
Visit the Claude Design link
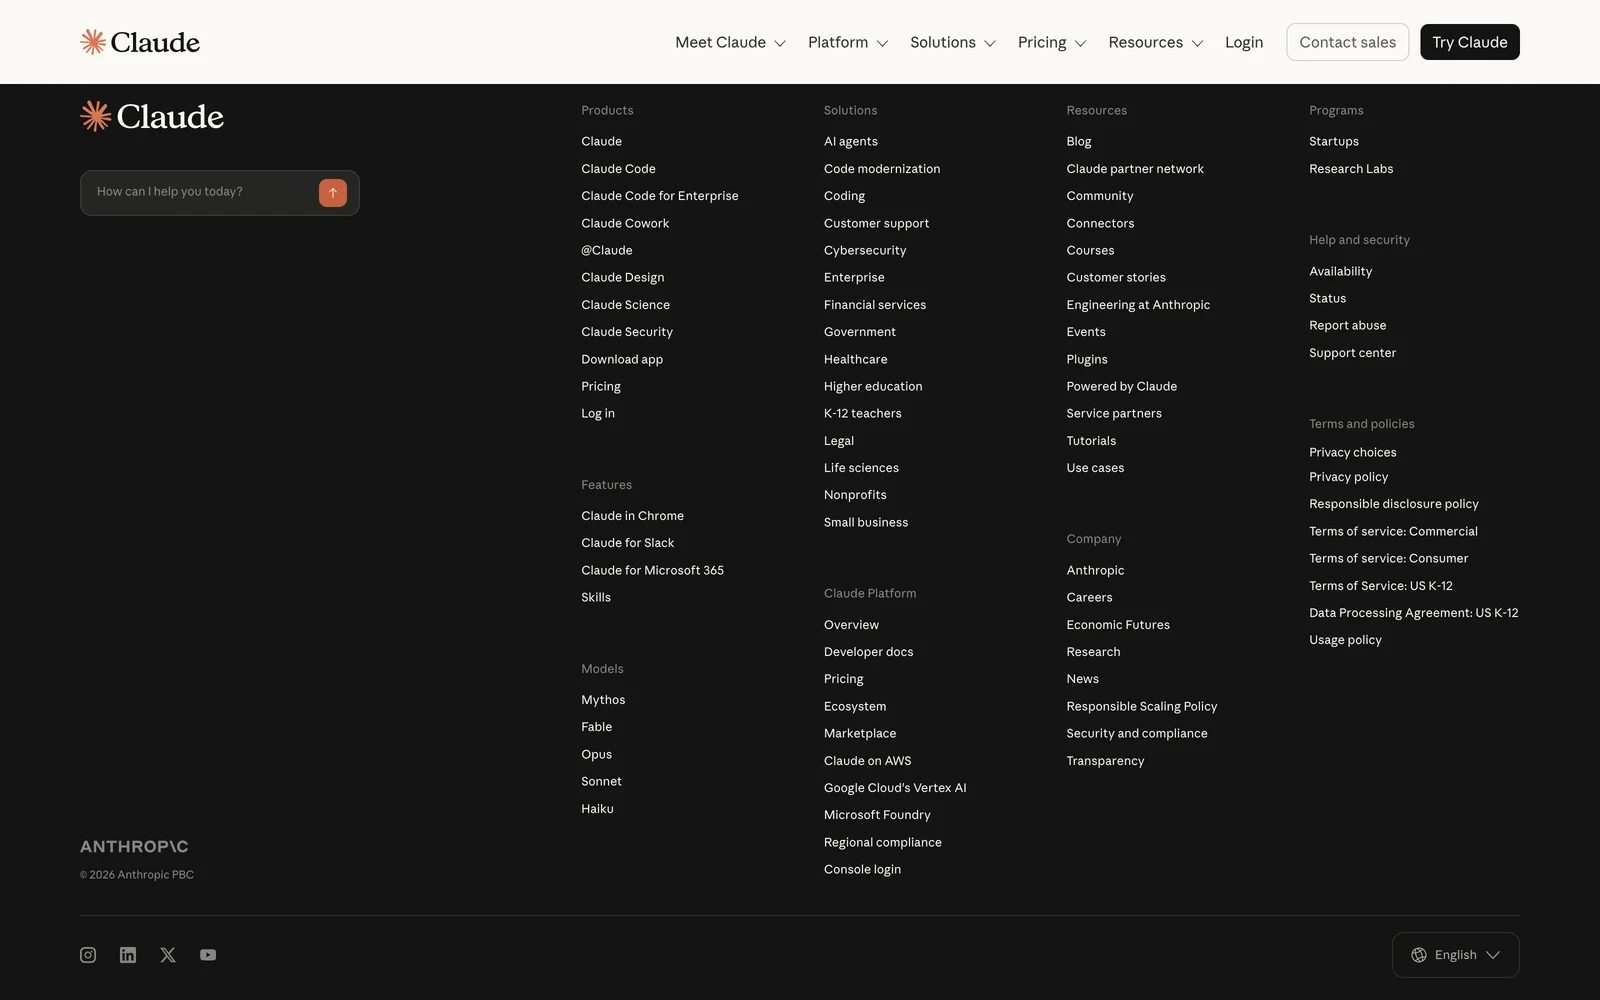point(623,277)
